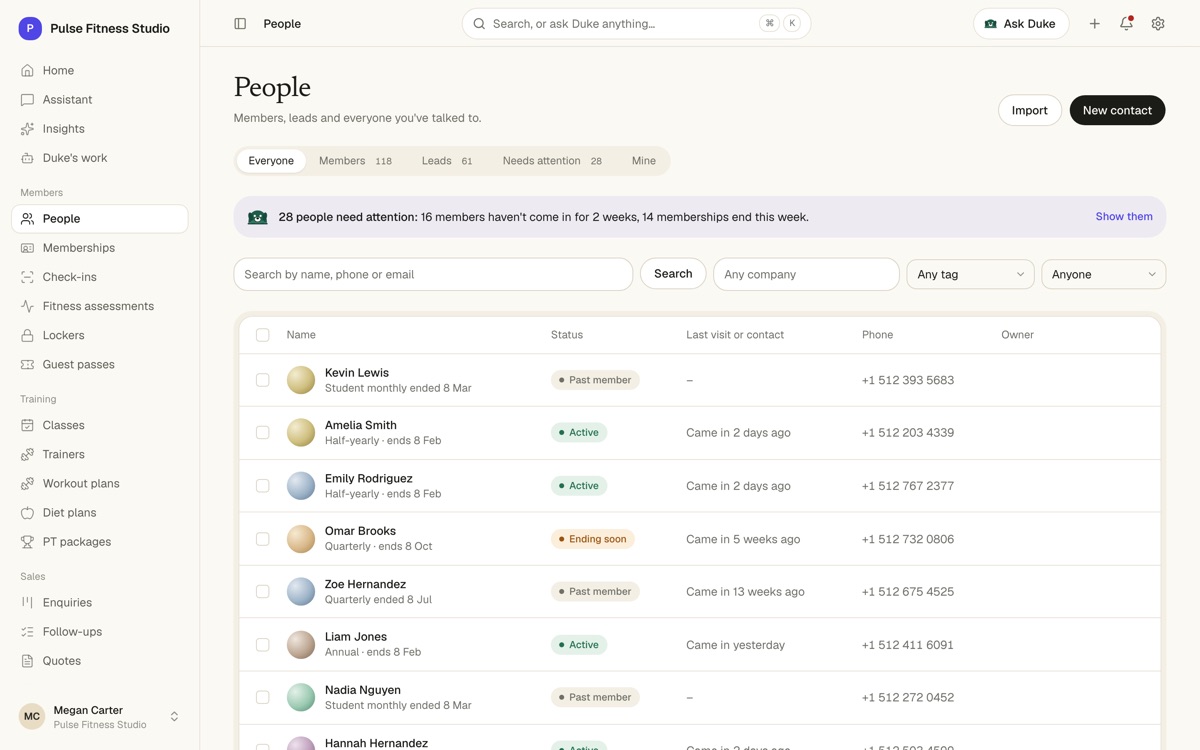Open Check-ins page
The image size is (1200, 750).
pyautogui.click(x=99, y=277)
